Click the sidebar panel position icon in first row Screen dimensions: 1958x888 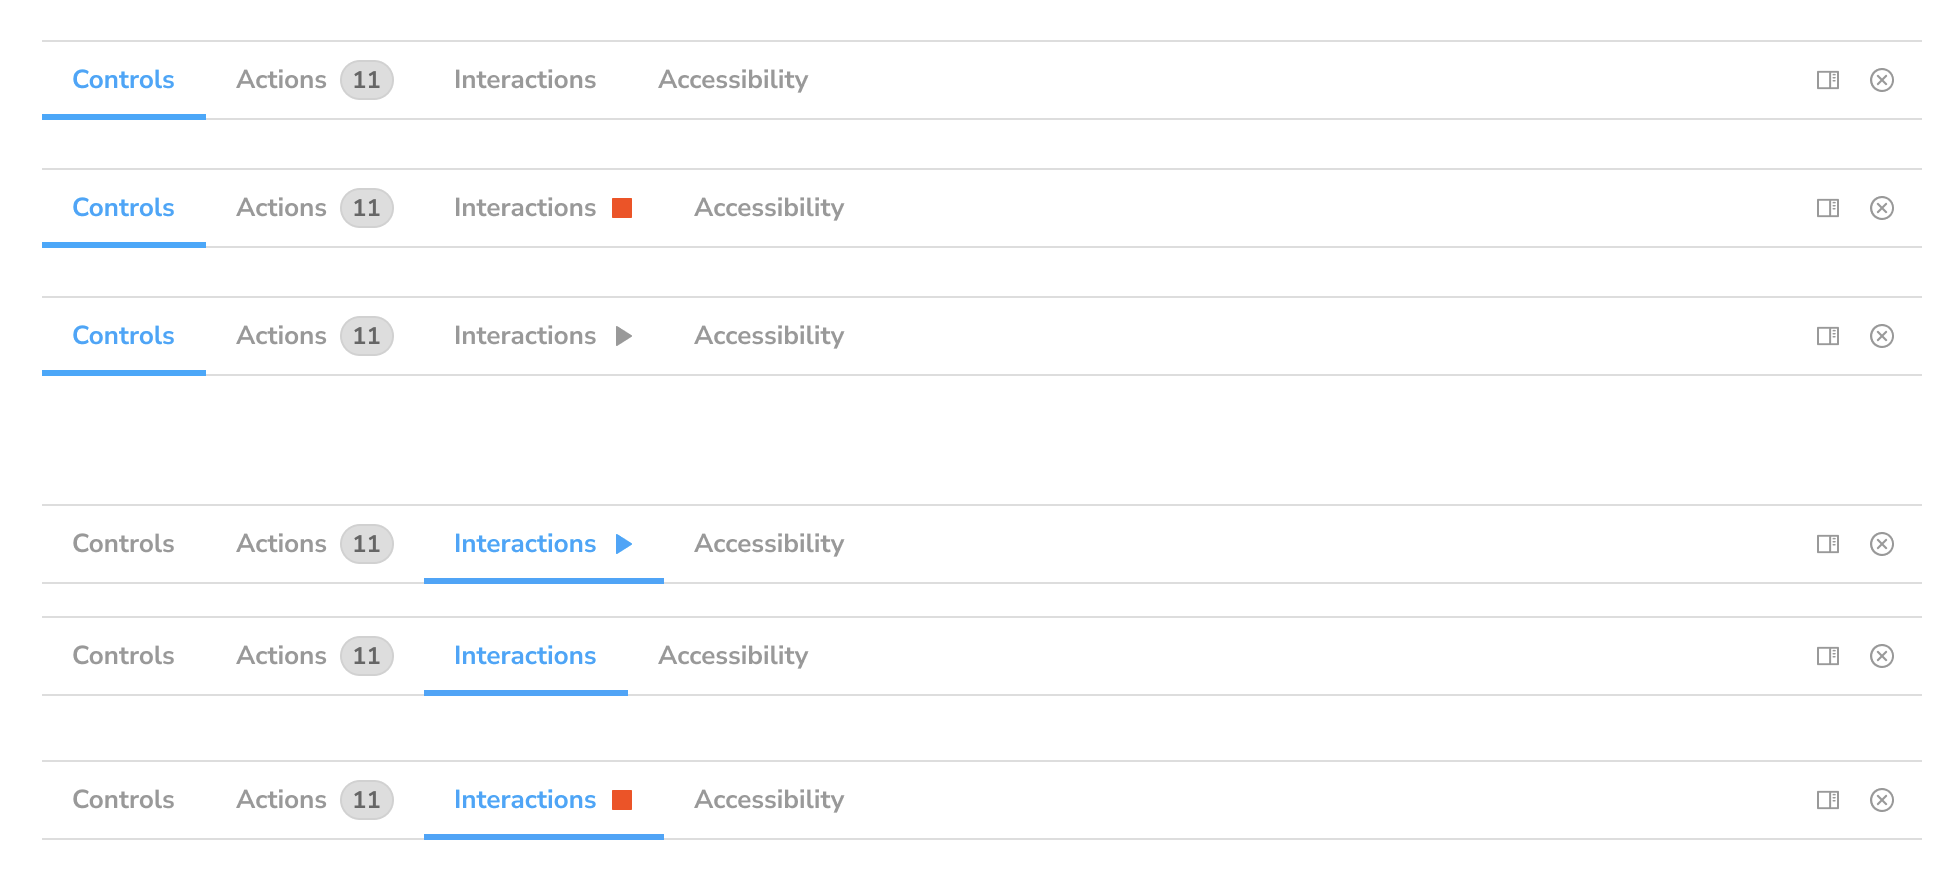pyautogui.click(x=1828, y=79)
